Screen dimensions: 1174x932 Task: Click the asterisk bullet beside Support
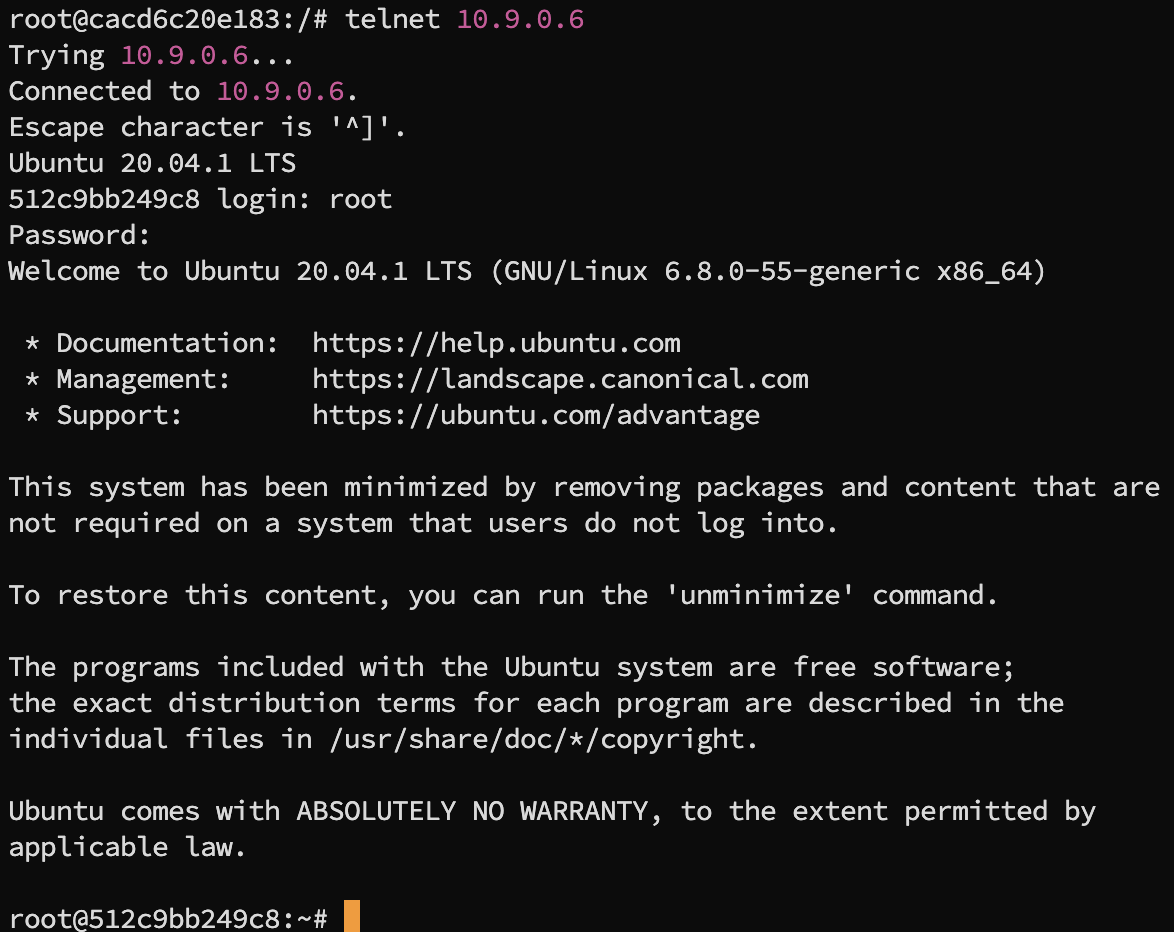coord(32,415)
